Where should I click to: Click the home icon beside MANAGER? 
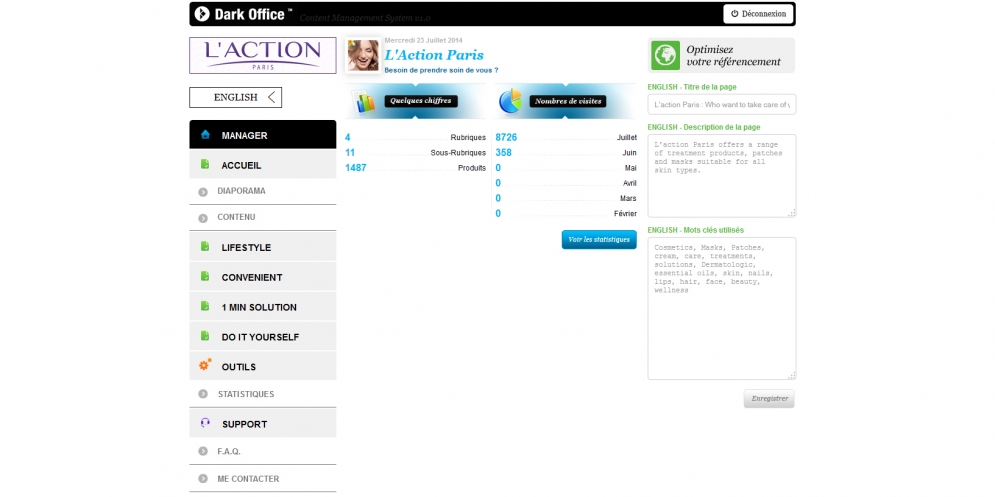pos(205,135)
